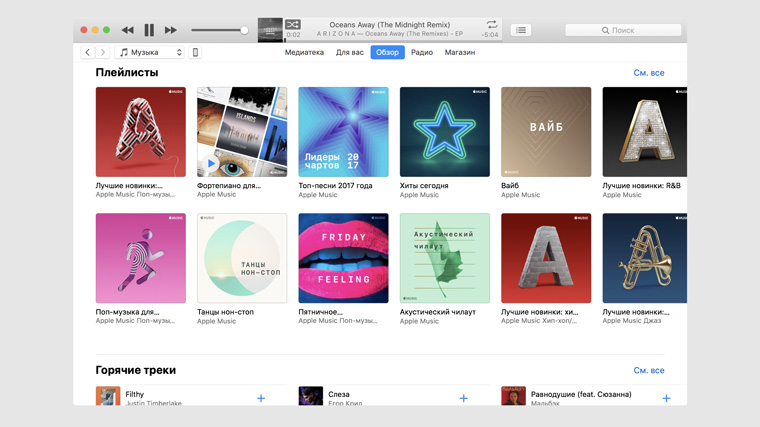
Task: Open the brass trumpet A jazz cover
Action: (x=645, y=258)
